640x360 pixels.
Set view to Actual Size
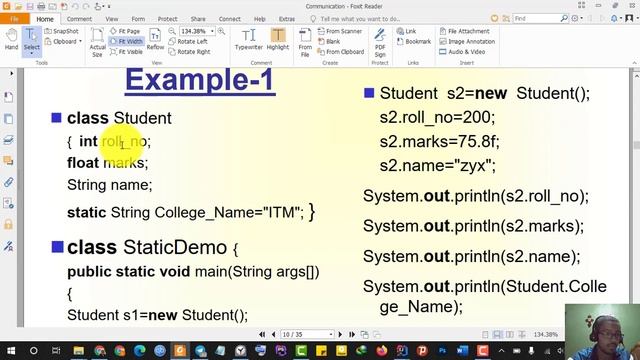97,42
